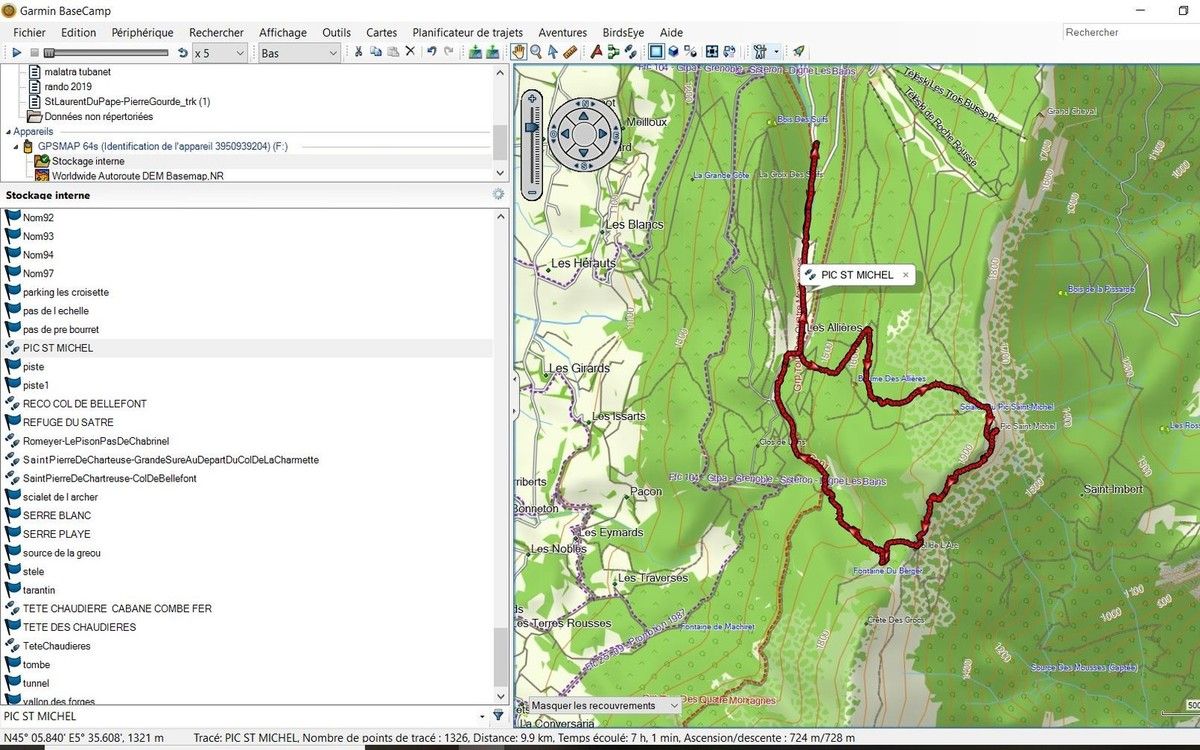Click the library tree scroll-down arrow
Image resolution: width=1200 pixels, height=750 pixels.
[501, 175]
